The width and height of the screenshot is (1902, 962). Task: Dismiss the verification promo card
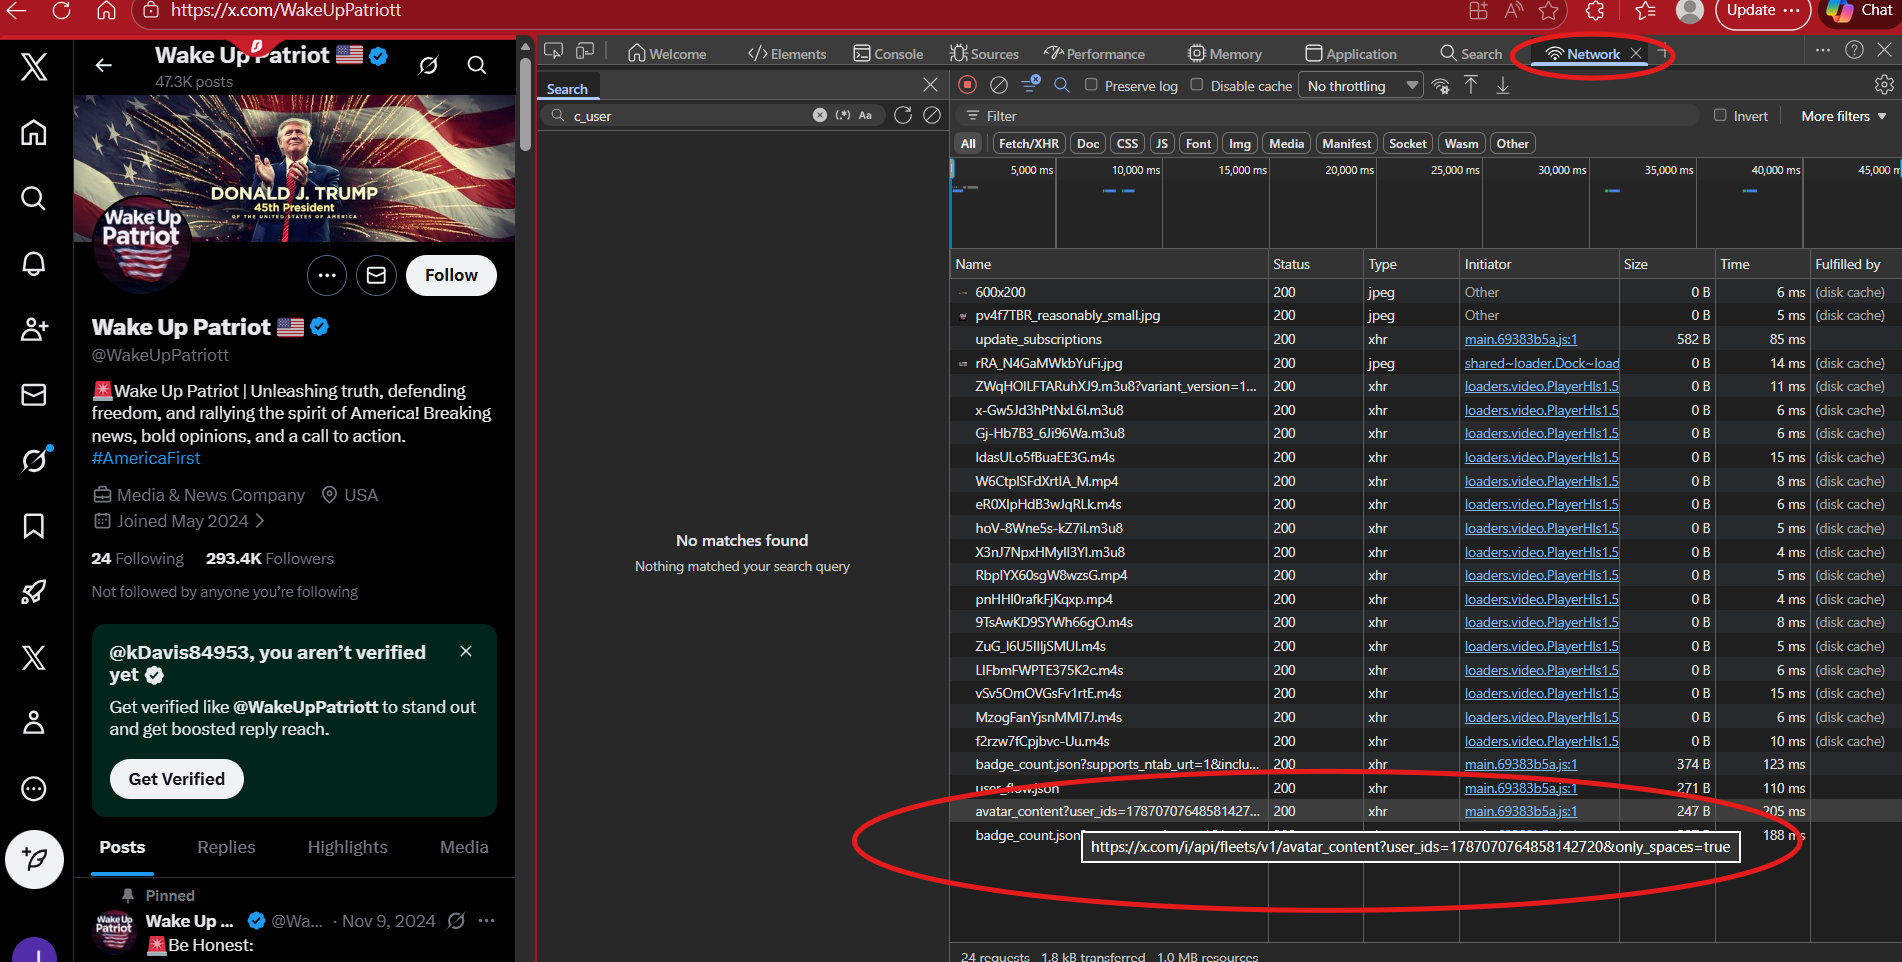point(466,651)
